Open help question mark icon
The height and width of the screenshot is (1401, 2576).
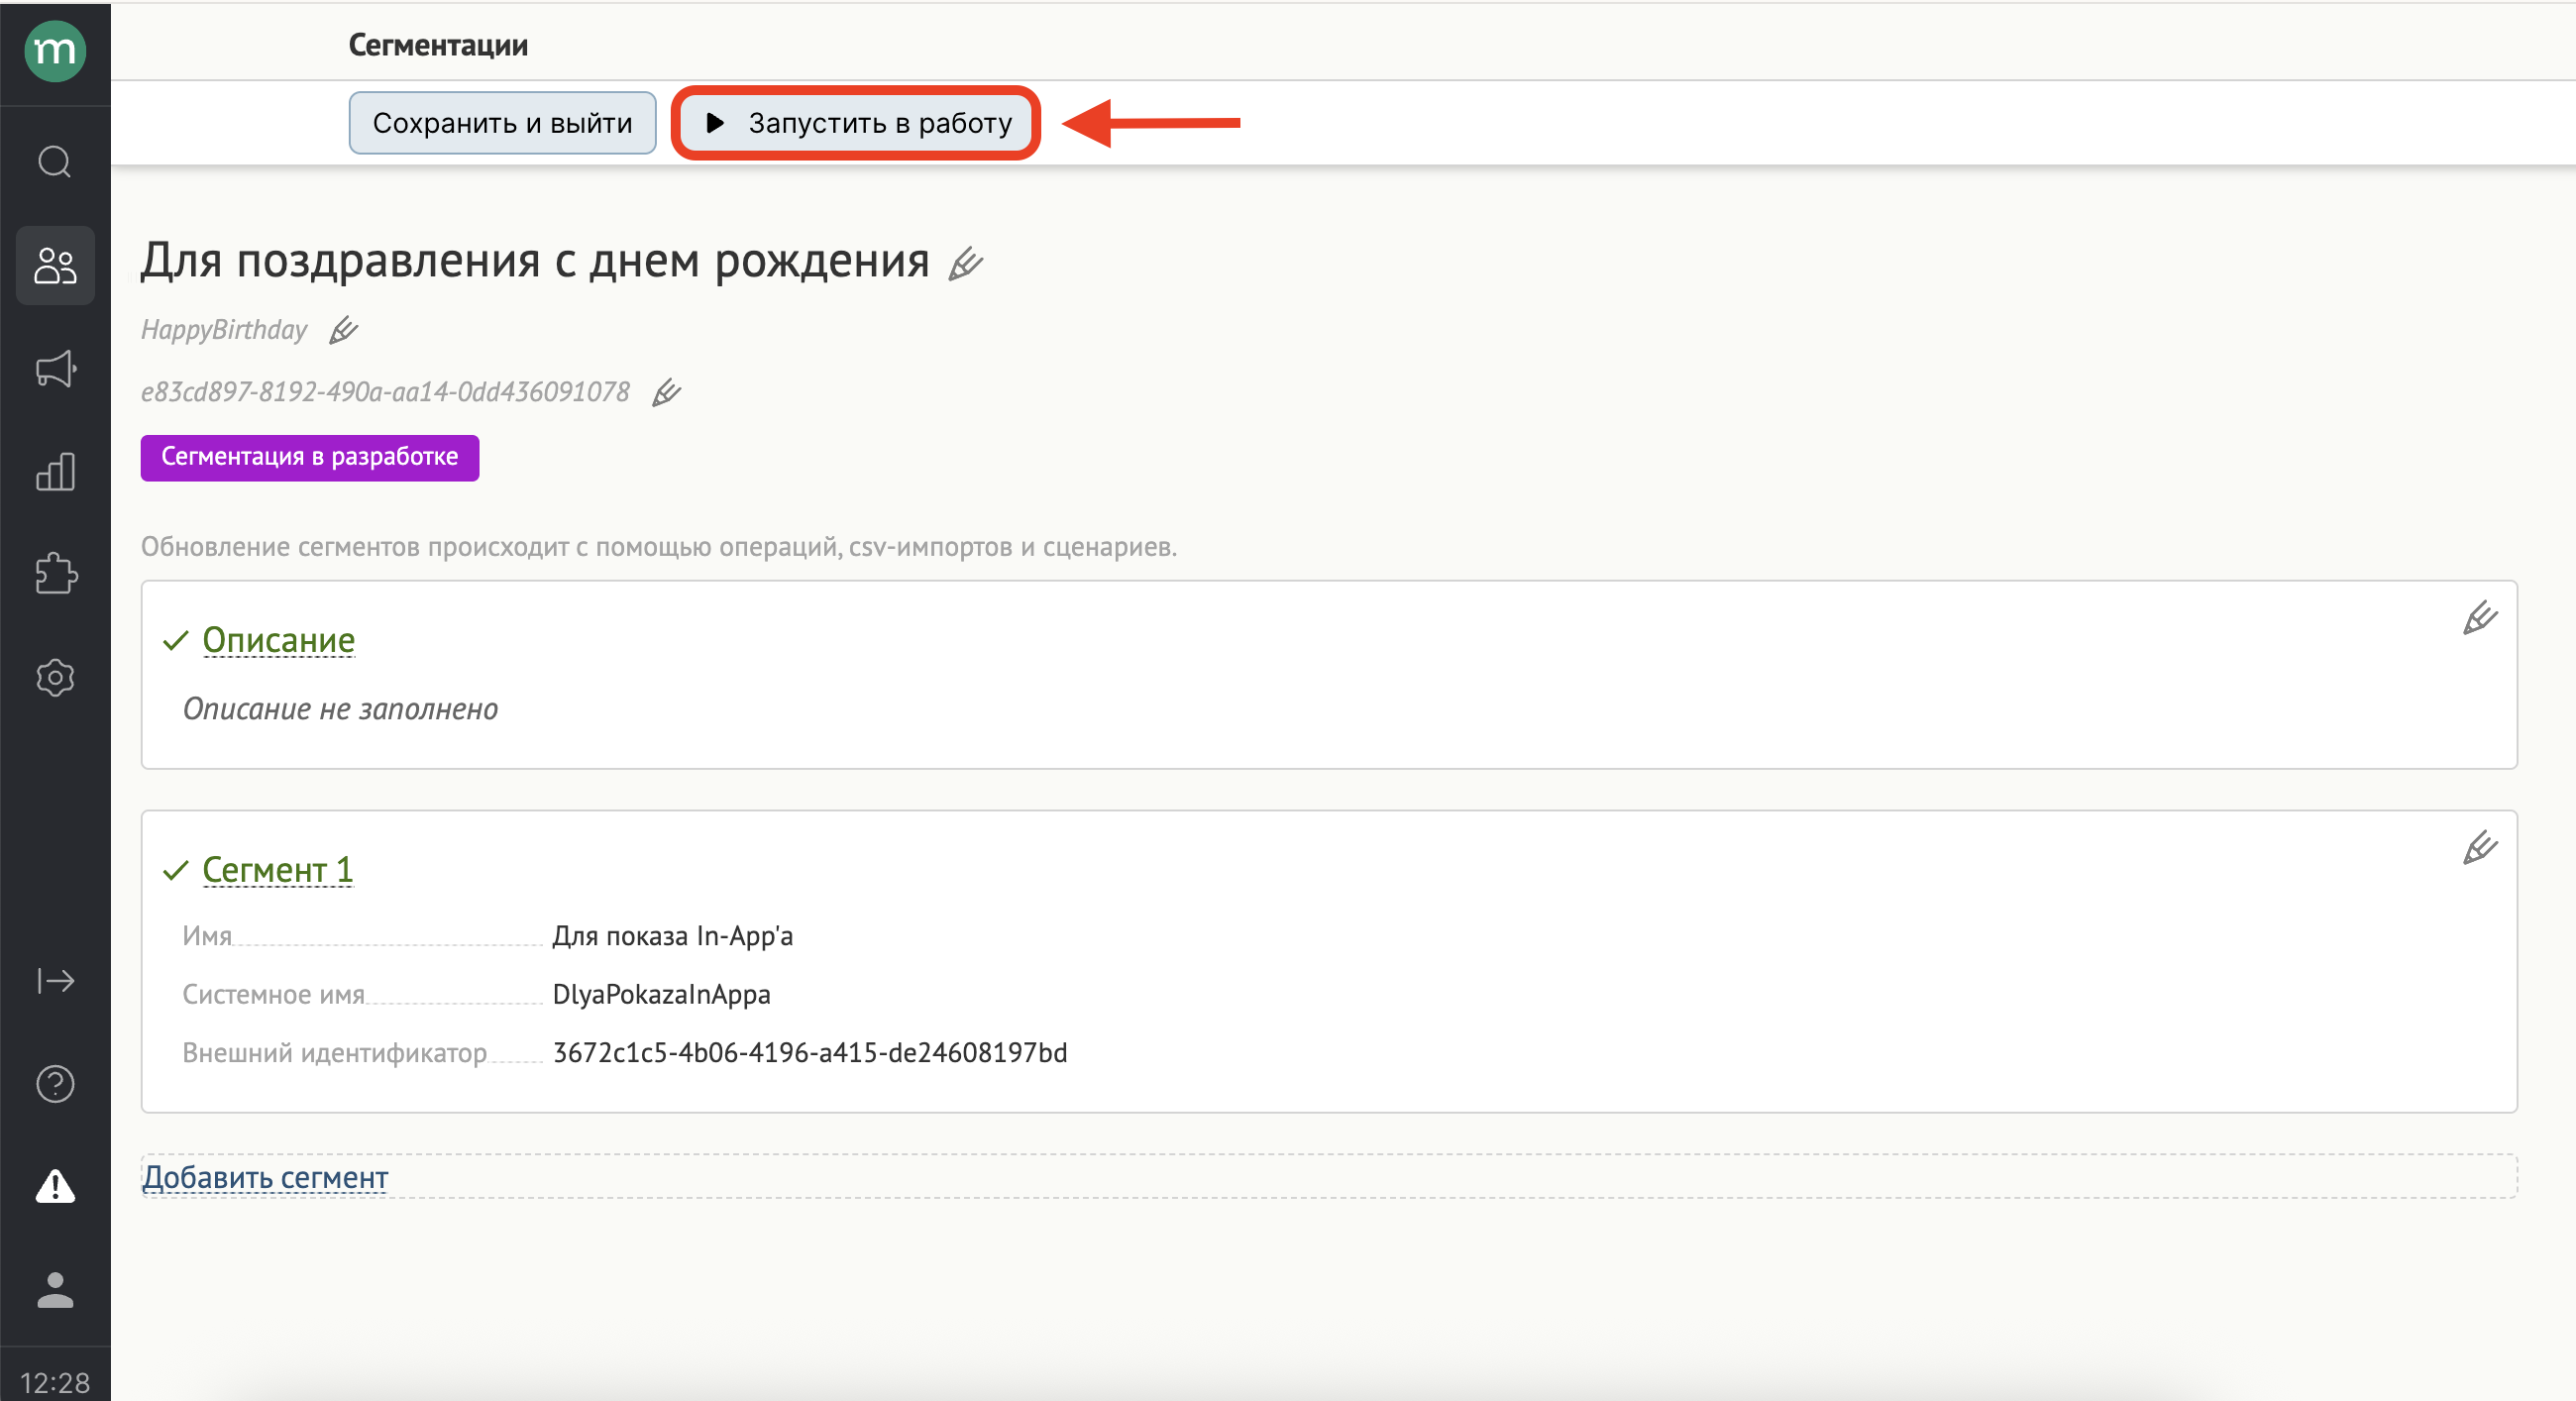click(55, 1084)
